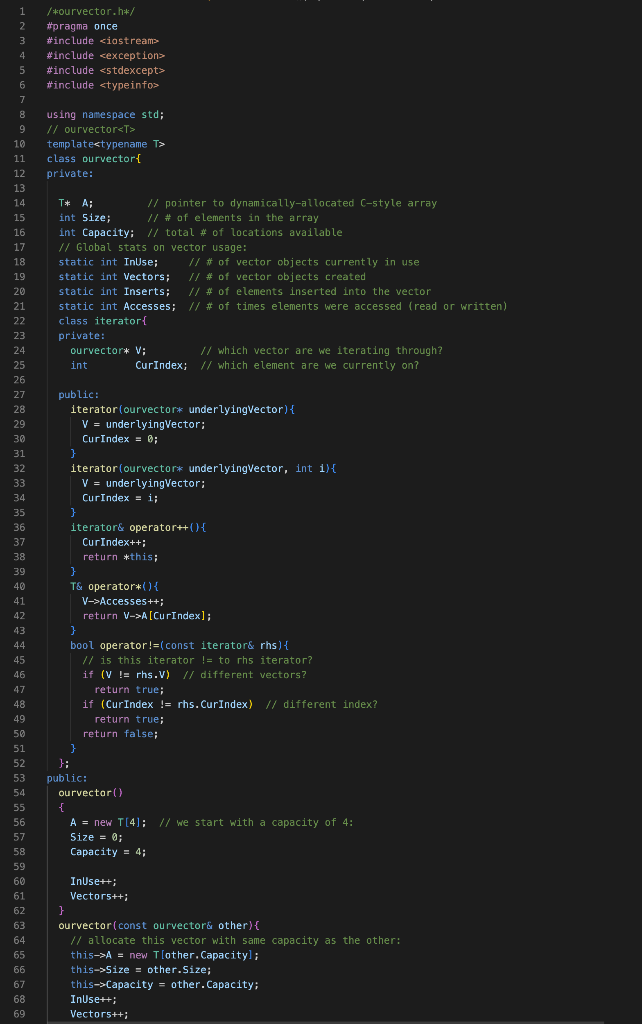Click the 'public:' label on line 53

[67, 778]
